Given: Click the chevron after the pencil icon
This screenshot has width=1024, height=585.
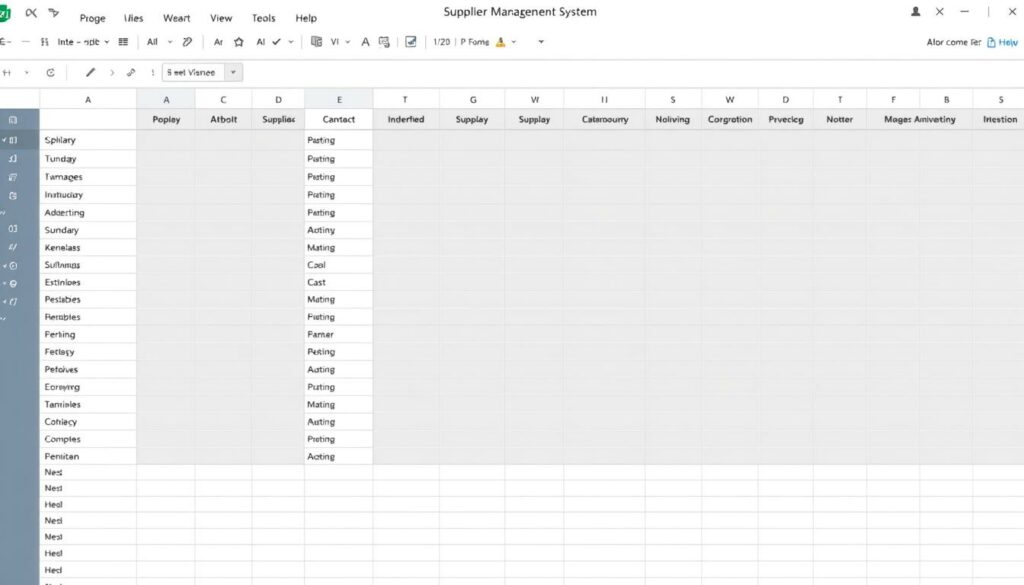Looking at the screenshot, I should pos(112,72).
